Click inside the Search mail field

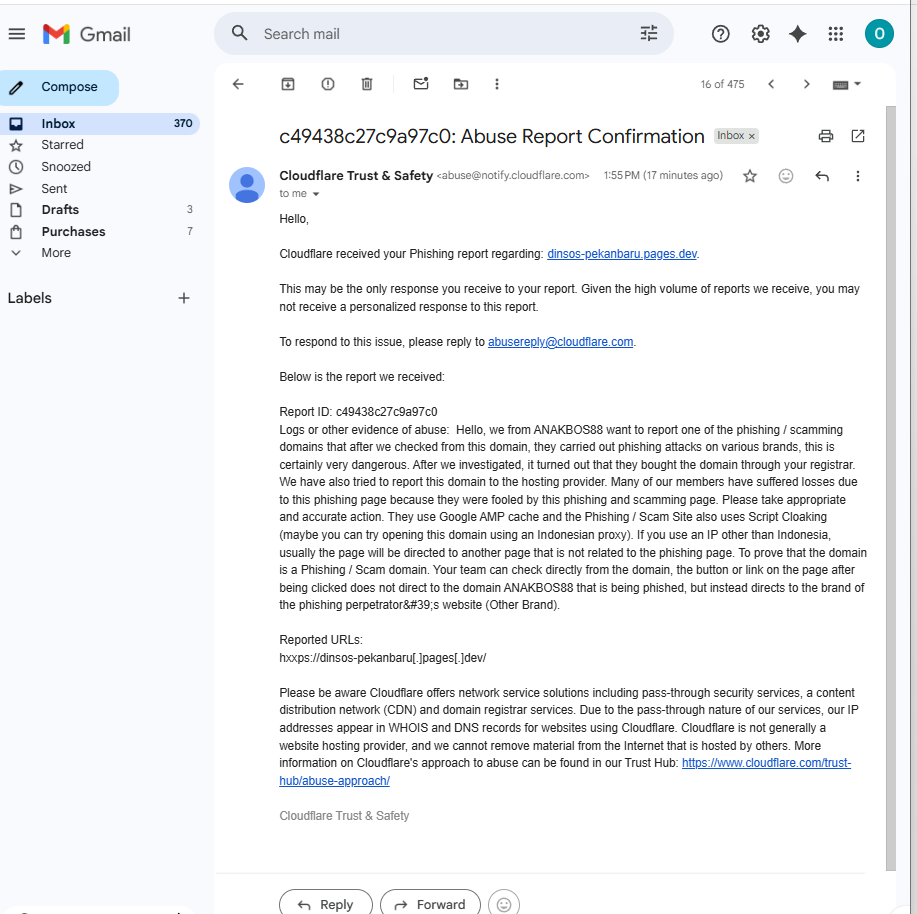(444, 34)
